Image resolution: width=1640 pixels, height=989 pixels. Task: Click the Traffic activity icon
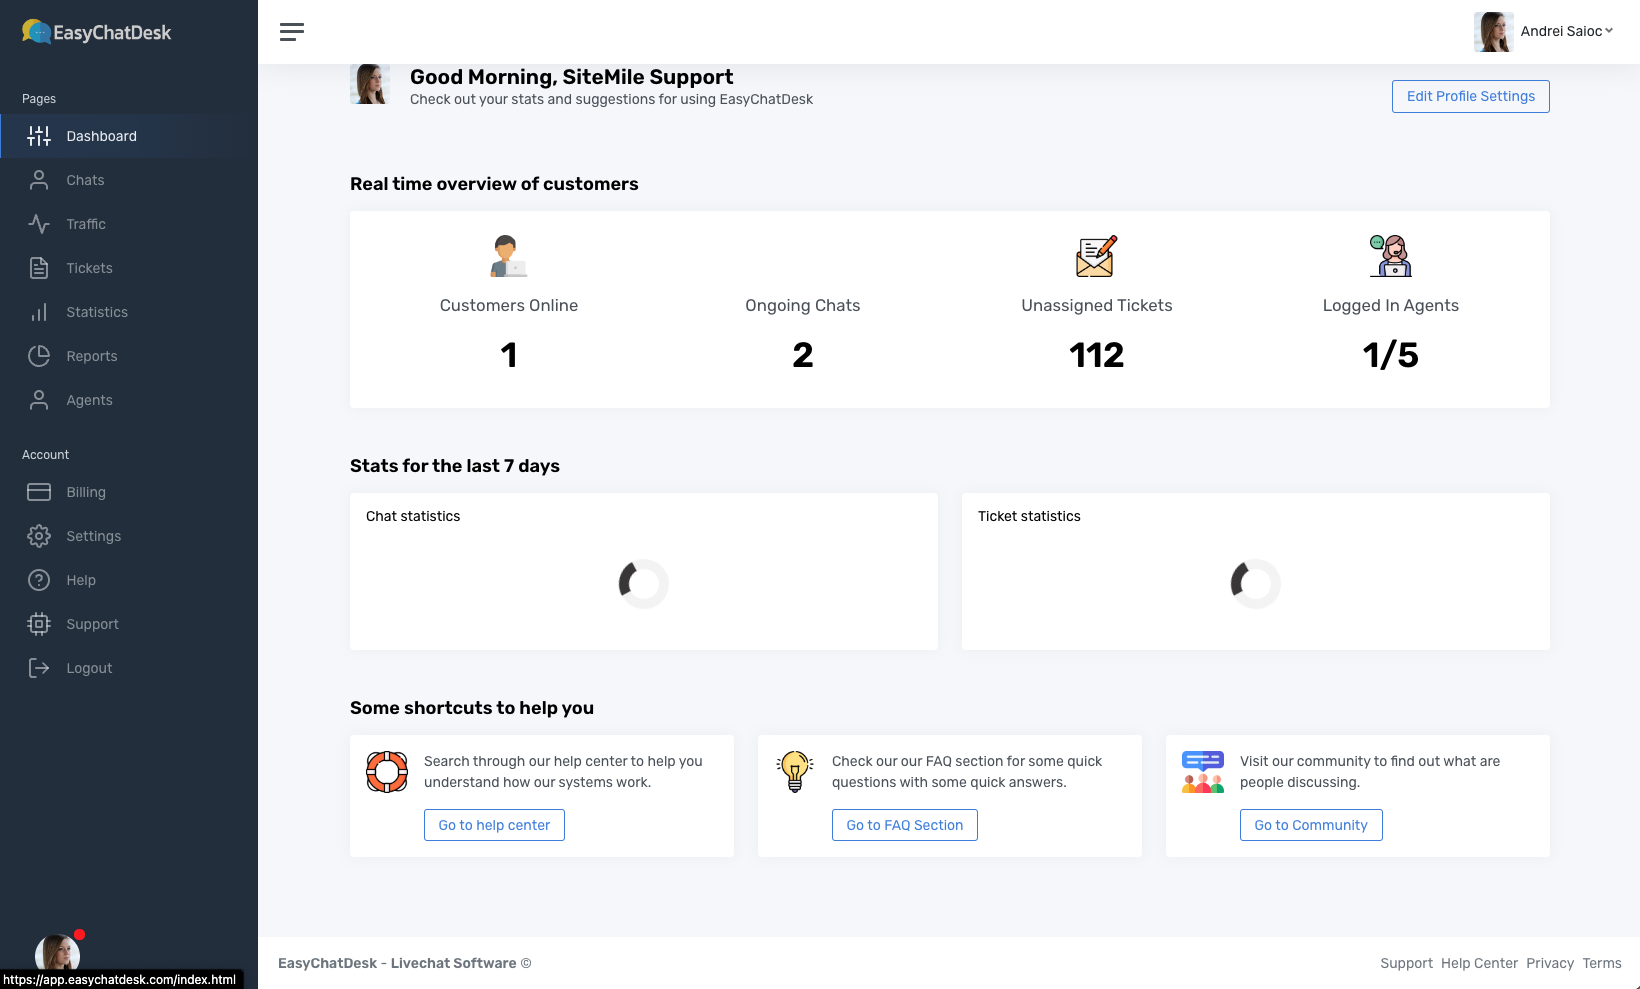[x=39, y=224]
